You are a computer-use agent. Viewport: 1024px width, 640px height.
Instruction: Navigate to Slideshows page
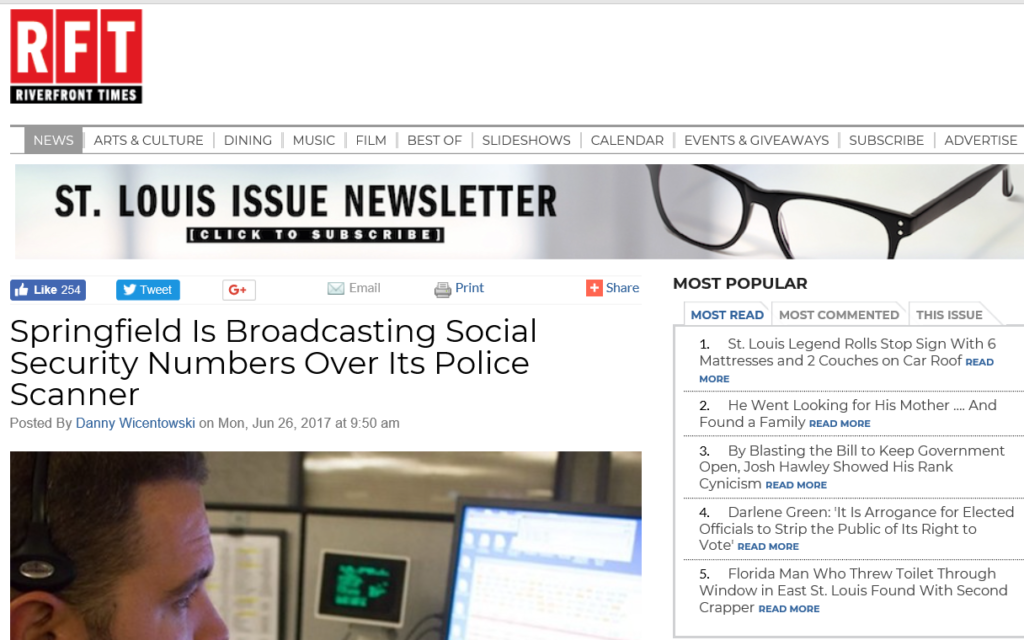tap(526, 140)
